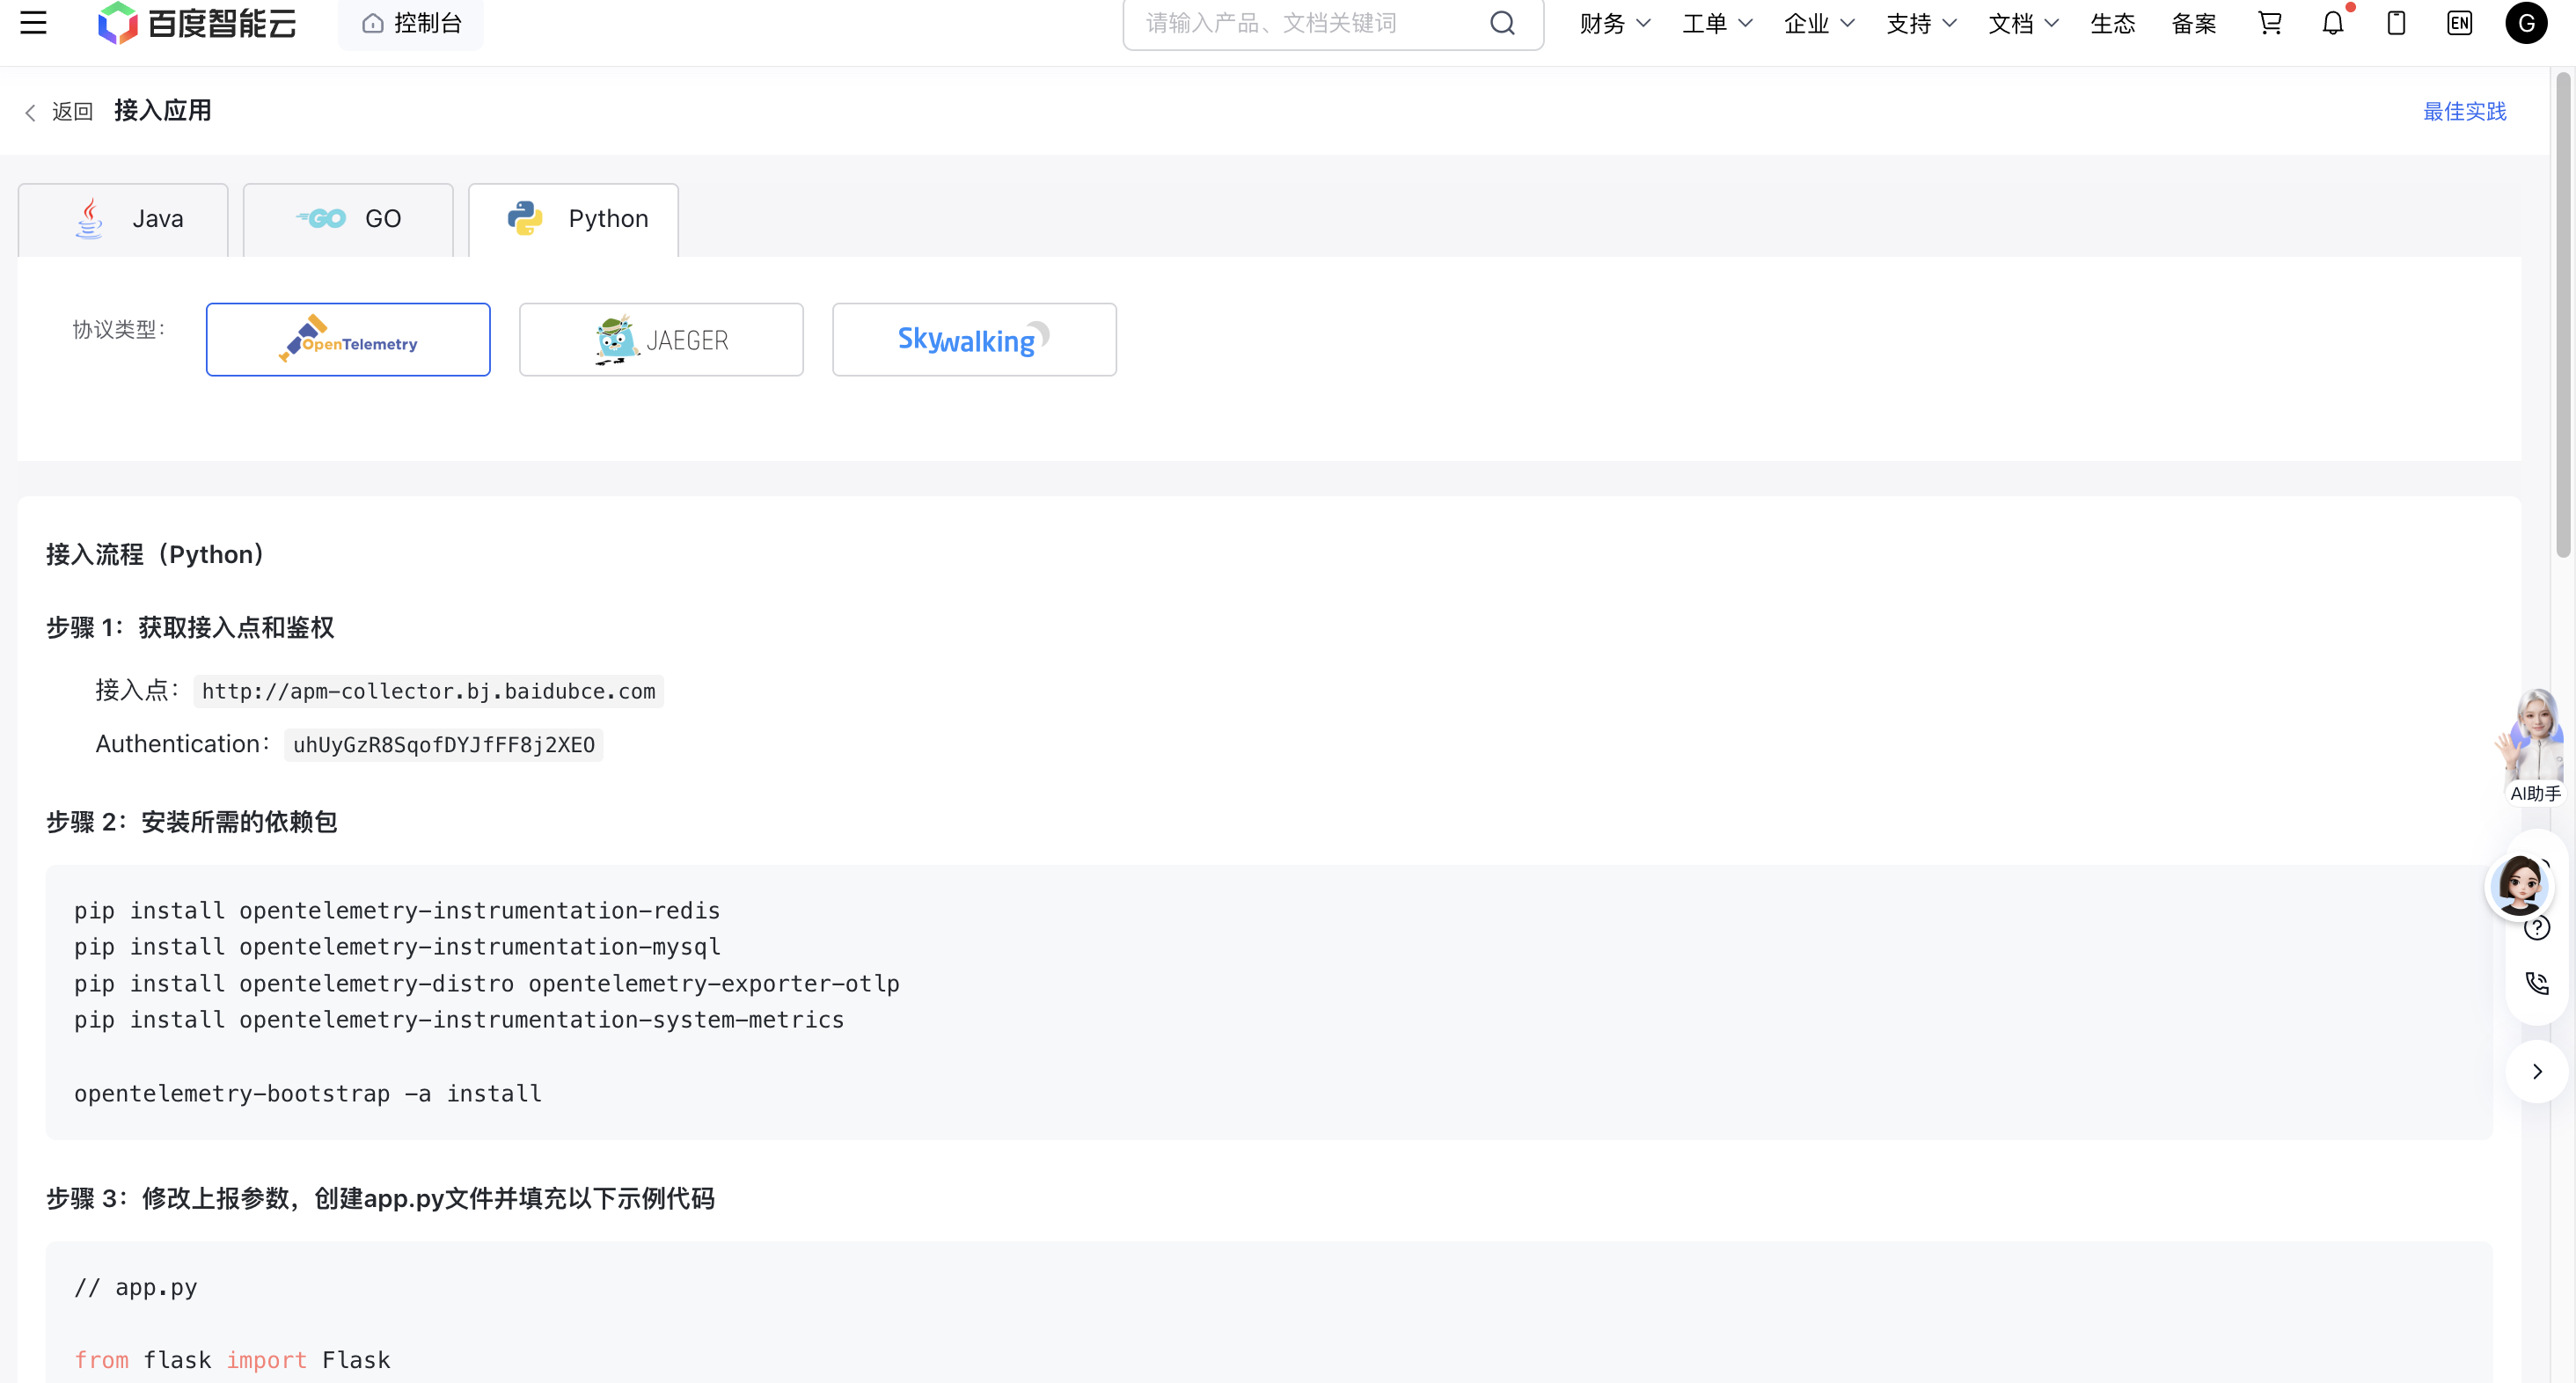Open the hamburger navigation menu
Image resolution: width=2576 pixels, height=1383 pixels.
[x=33, y=23]
